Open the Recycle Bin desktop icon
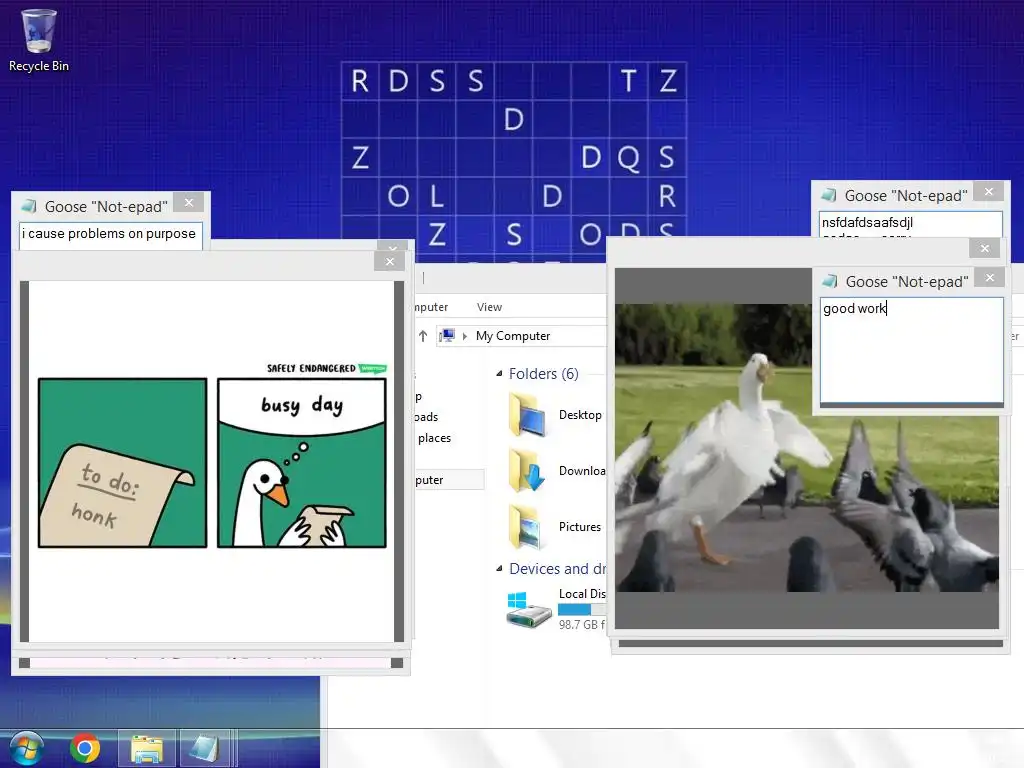 pyautogui.click(x=39, y=31)
